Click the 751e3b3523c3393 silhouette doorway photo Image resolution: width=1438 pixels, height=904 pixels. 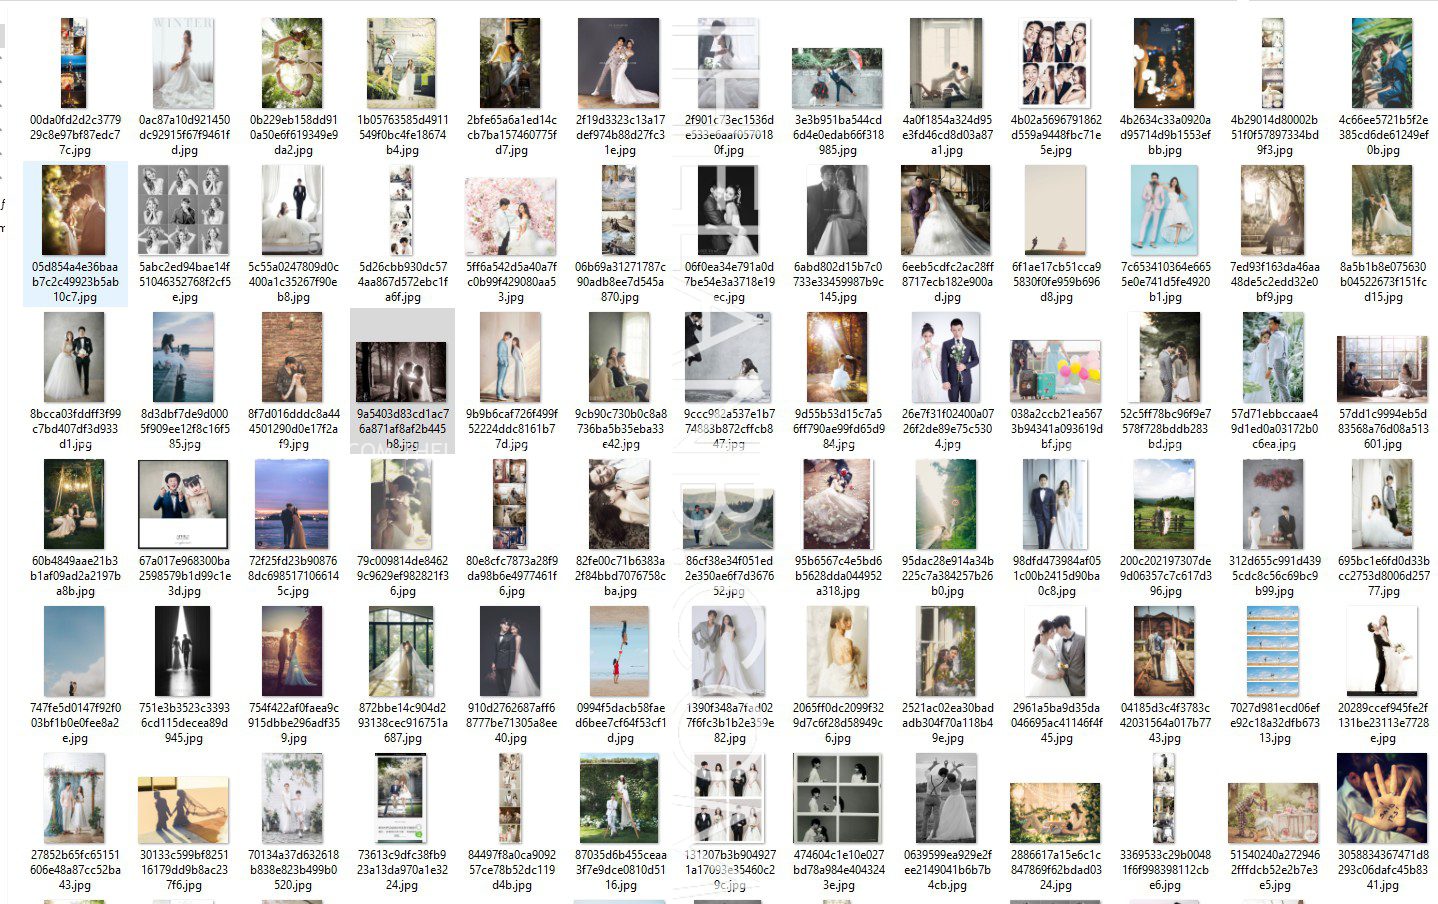click(x=184, y=651)
